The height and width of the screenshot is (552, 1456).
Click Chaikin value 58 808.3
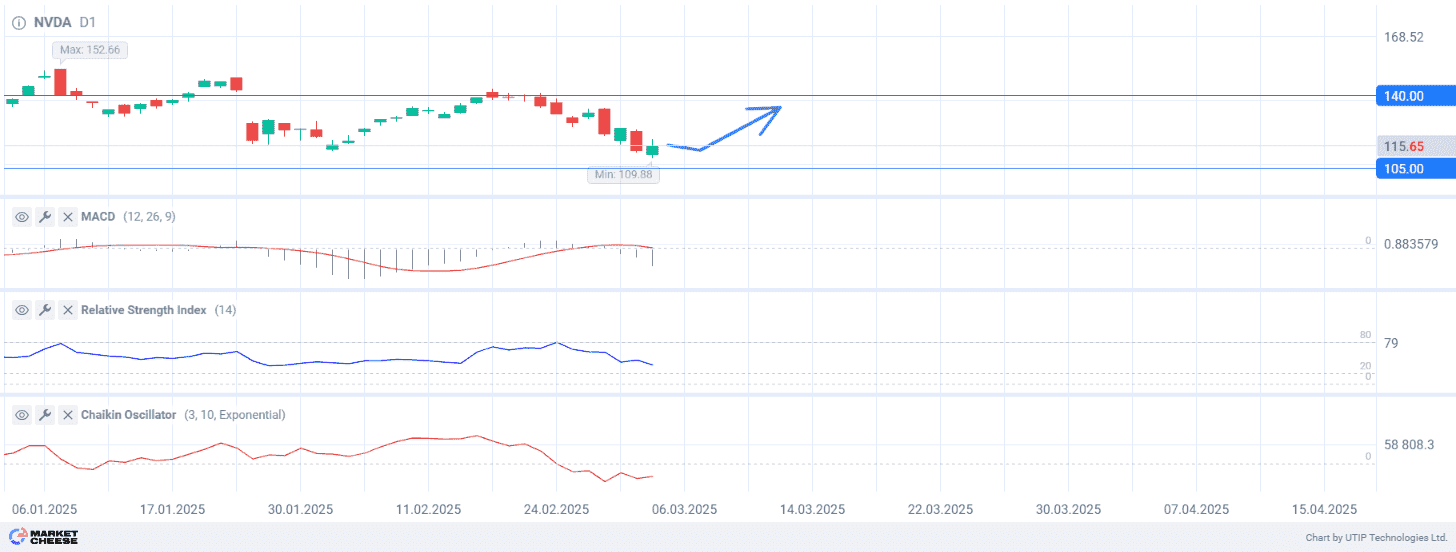point(1409,444)
